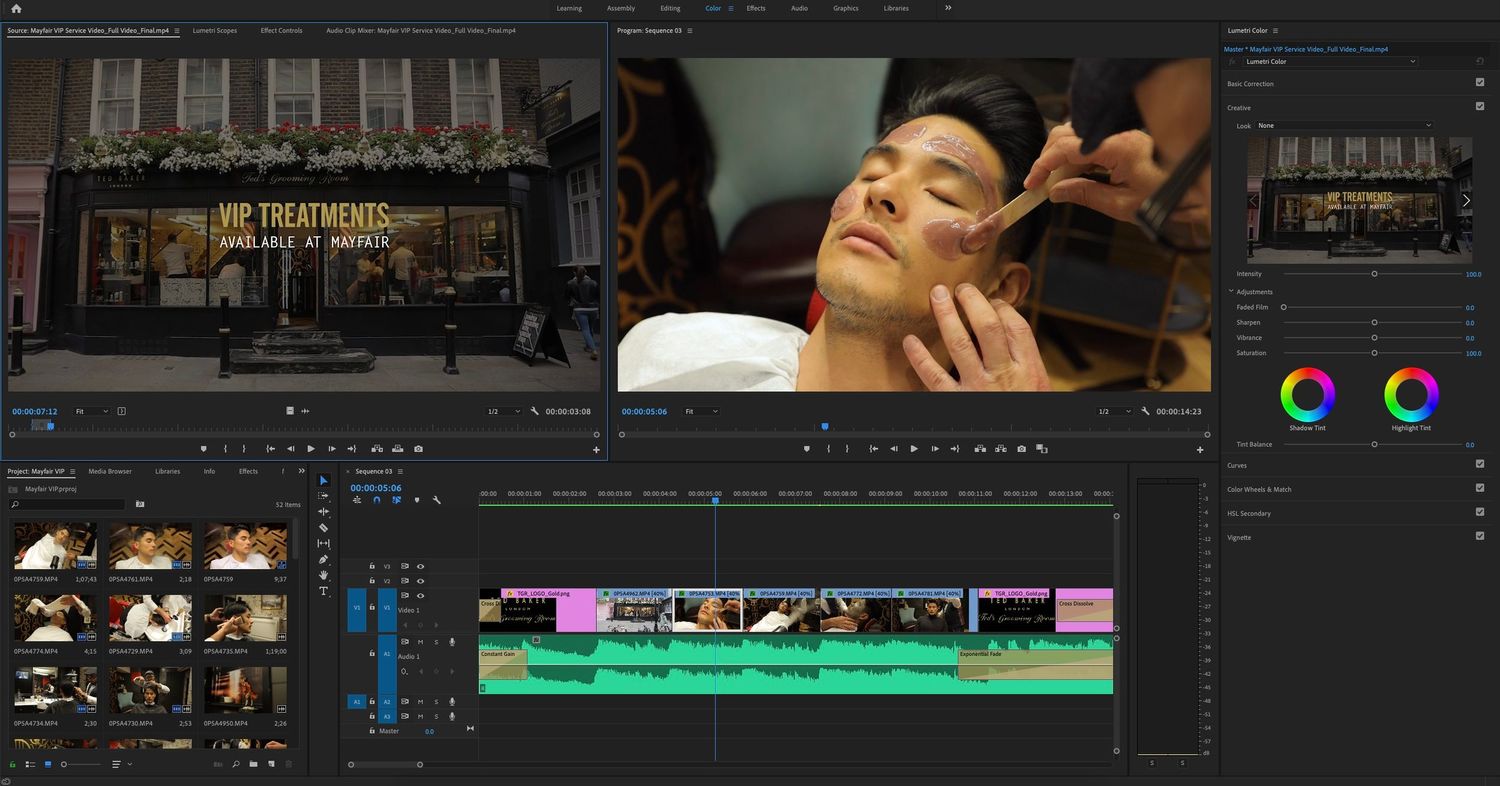Select the Slip tool

[323, 544]
